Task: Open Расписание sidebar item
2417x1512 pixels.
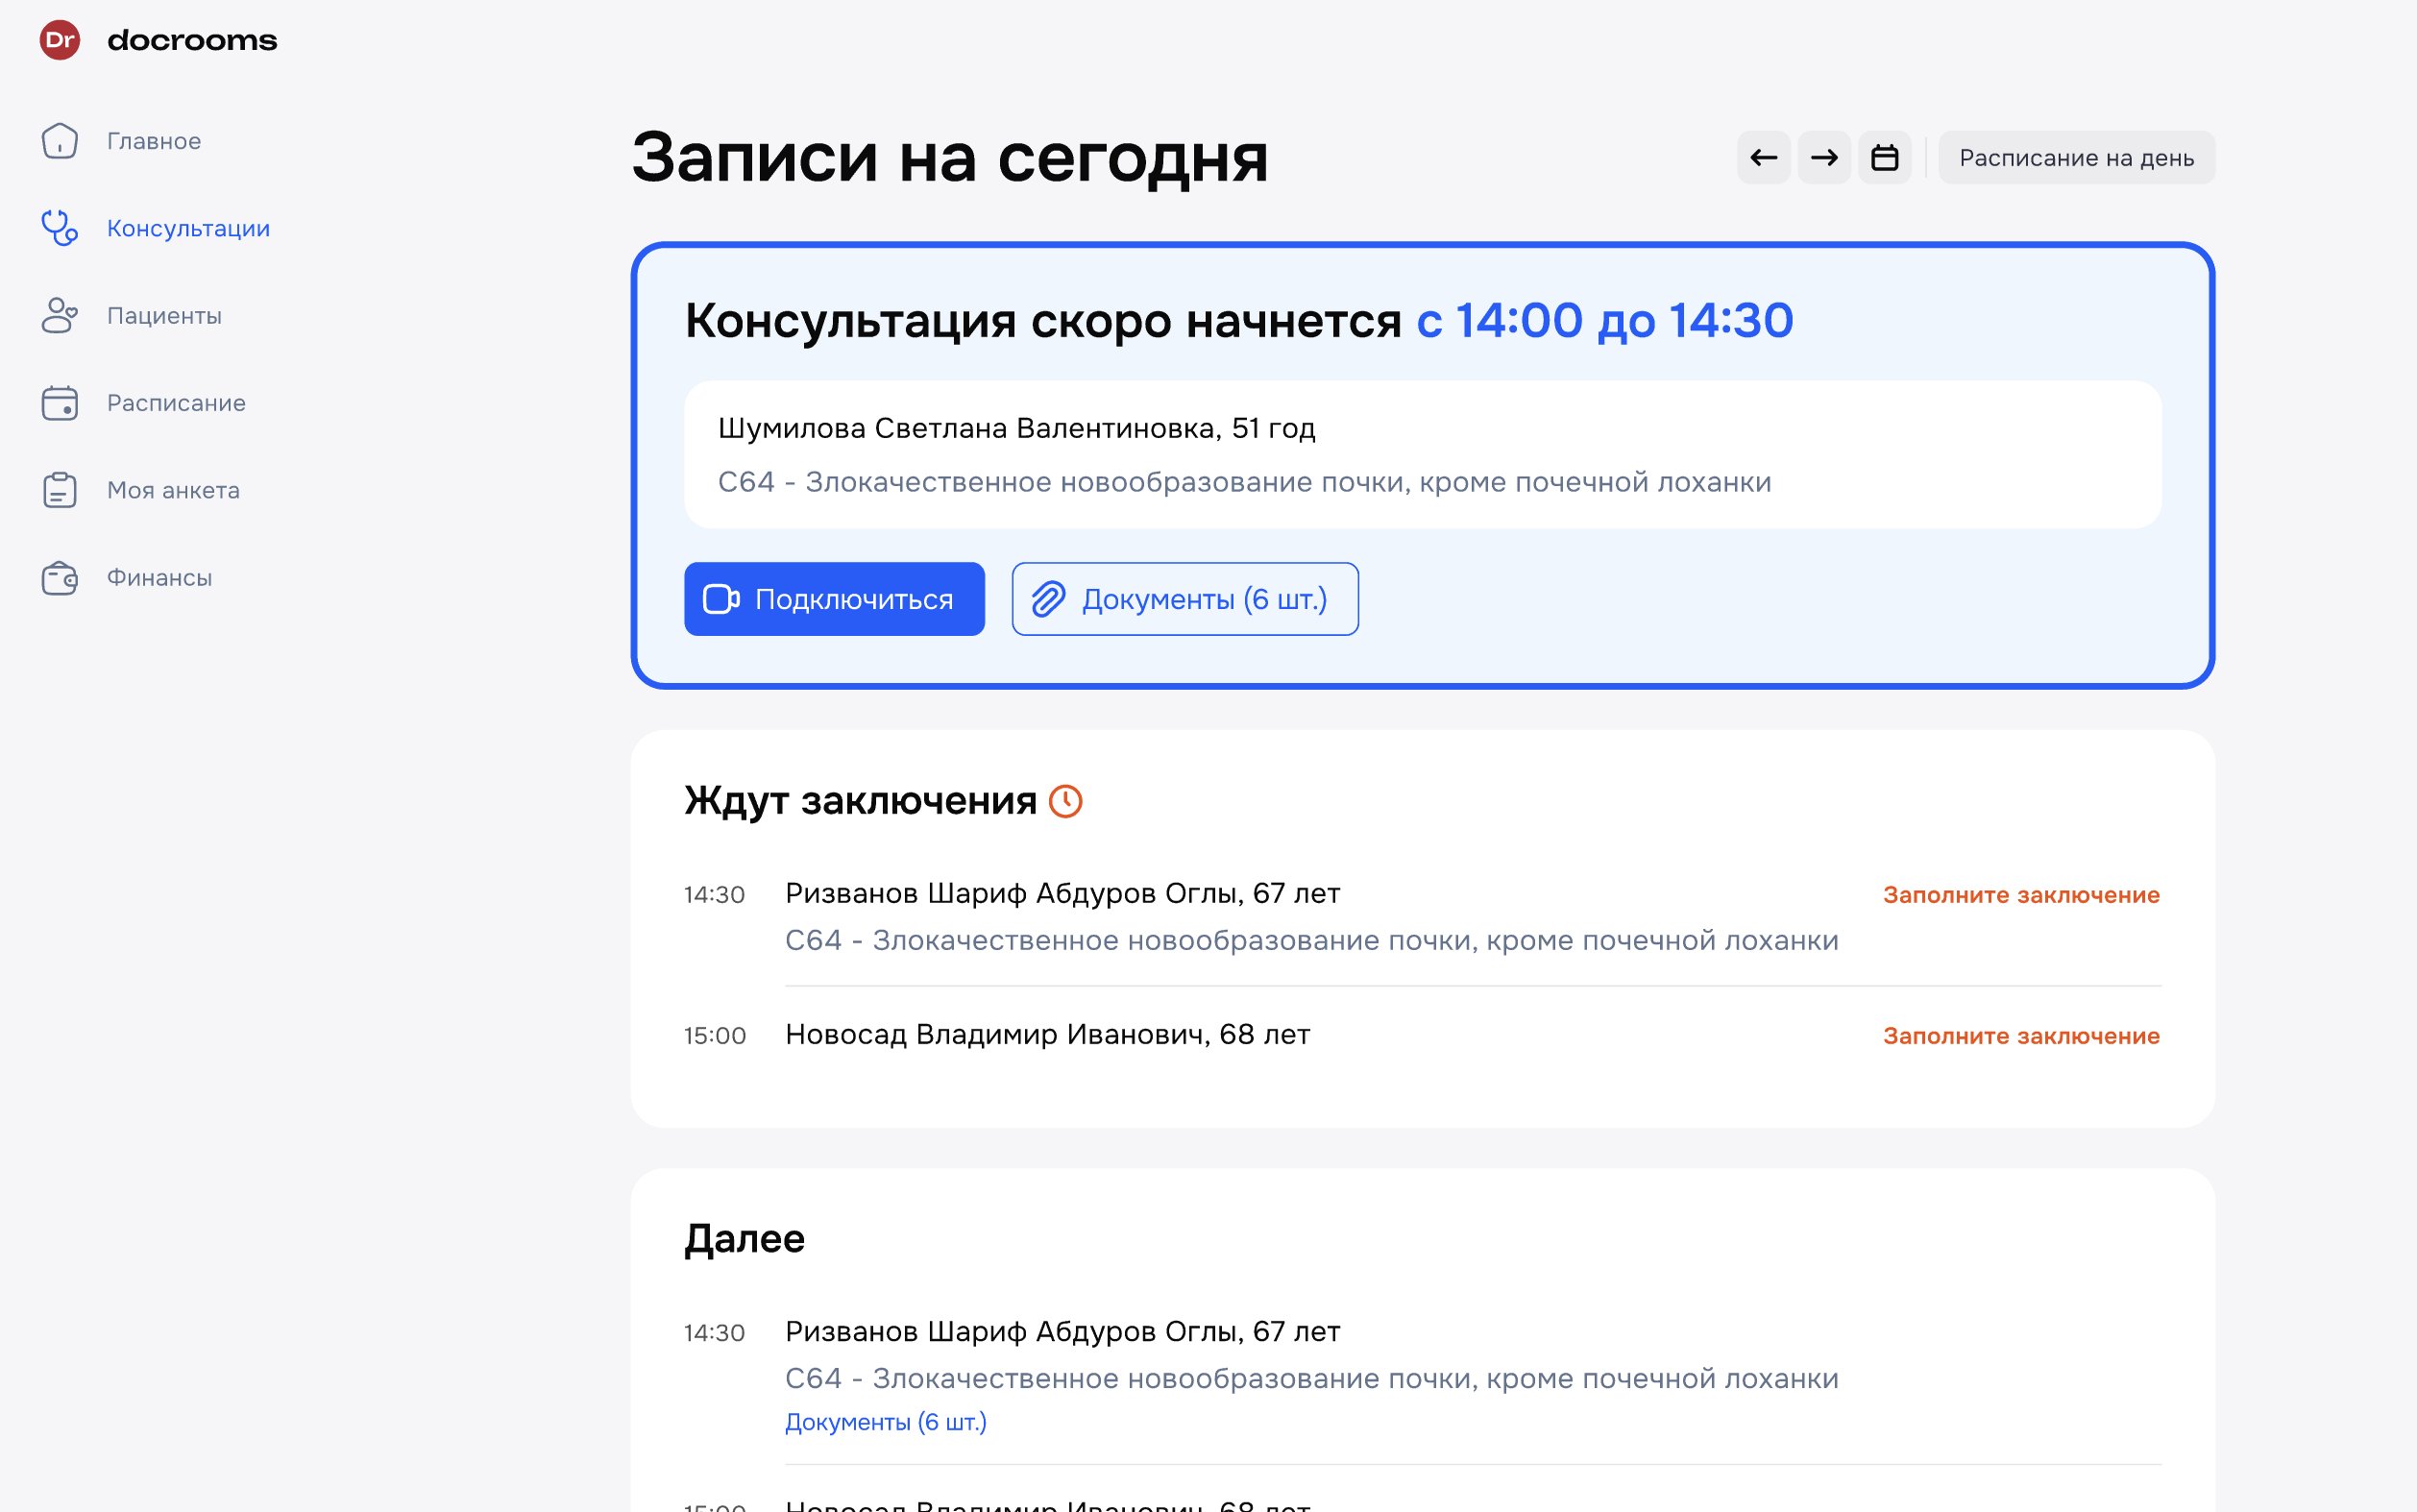Action: coord(176,403)
